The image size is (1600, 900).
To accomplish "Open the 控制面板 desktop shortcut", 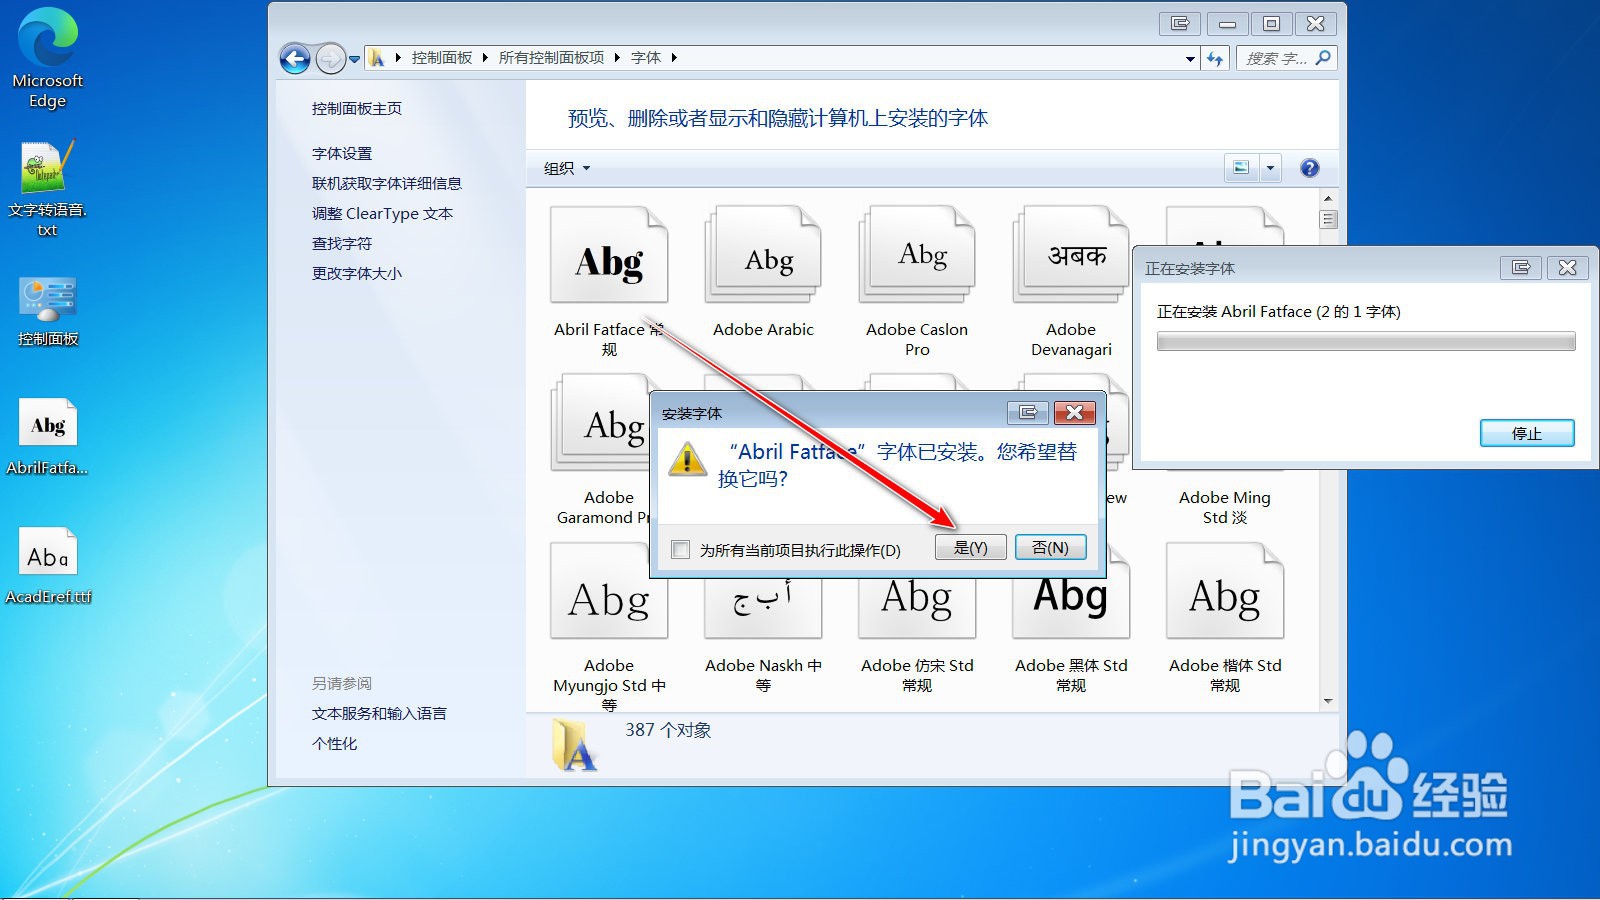I will [46, 300].
